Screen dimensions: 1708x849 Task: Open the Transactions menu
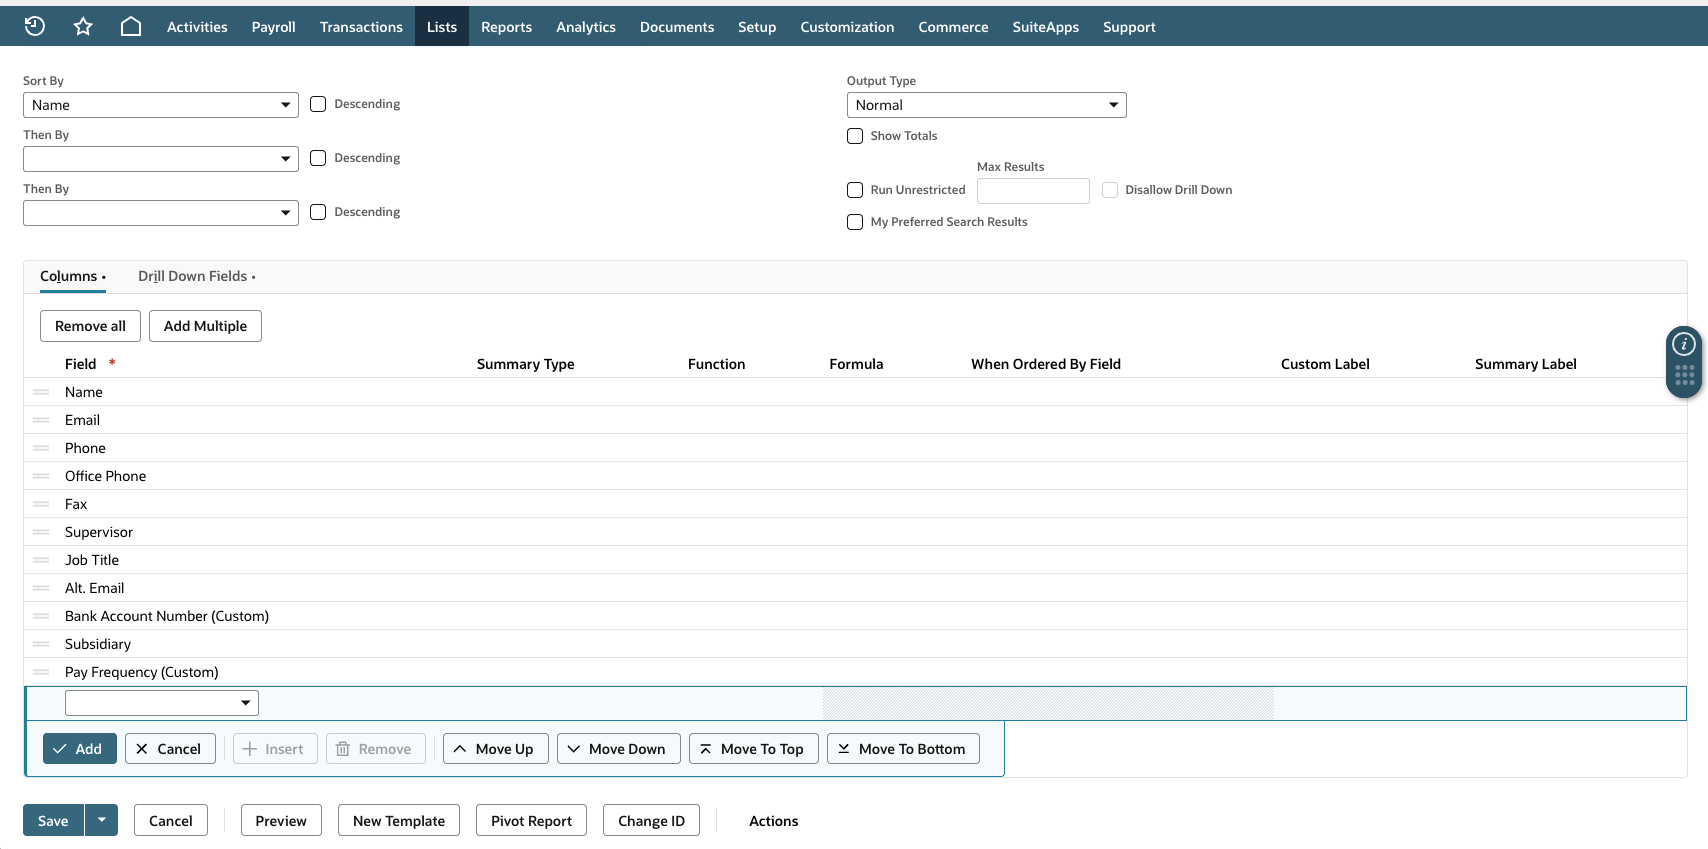tap(361, 27)
